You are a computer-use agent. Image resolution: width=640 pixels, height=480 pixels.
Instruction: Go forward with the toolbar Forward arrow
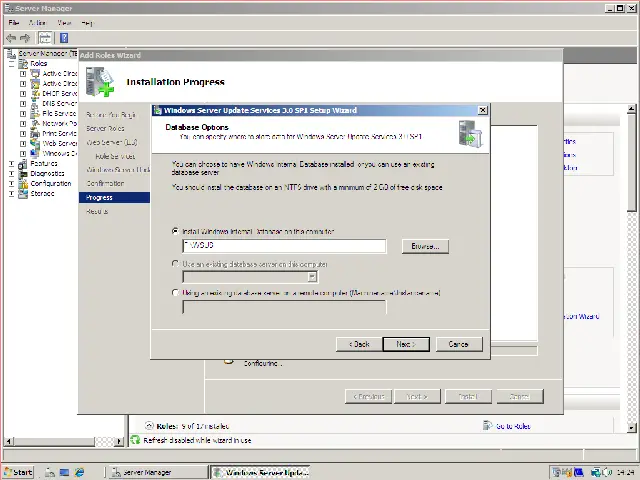(x=25, y=38)
